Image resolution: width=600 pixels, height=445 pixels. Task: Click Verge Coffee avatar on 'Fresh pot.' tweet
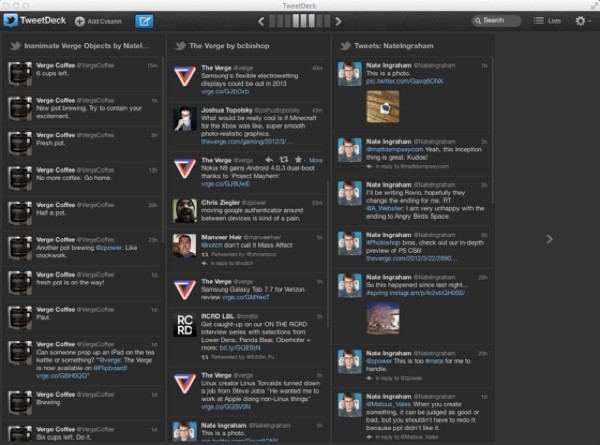click(20, 143)
